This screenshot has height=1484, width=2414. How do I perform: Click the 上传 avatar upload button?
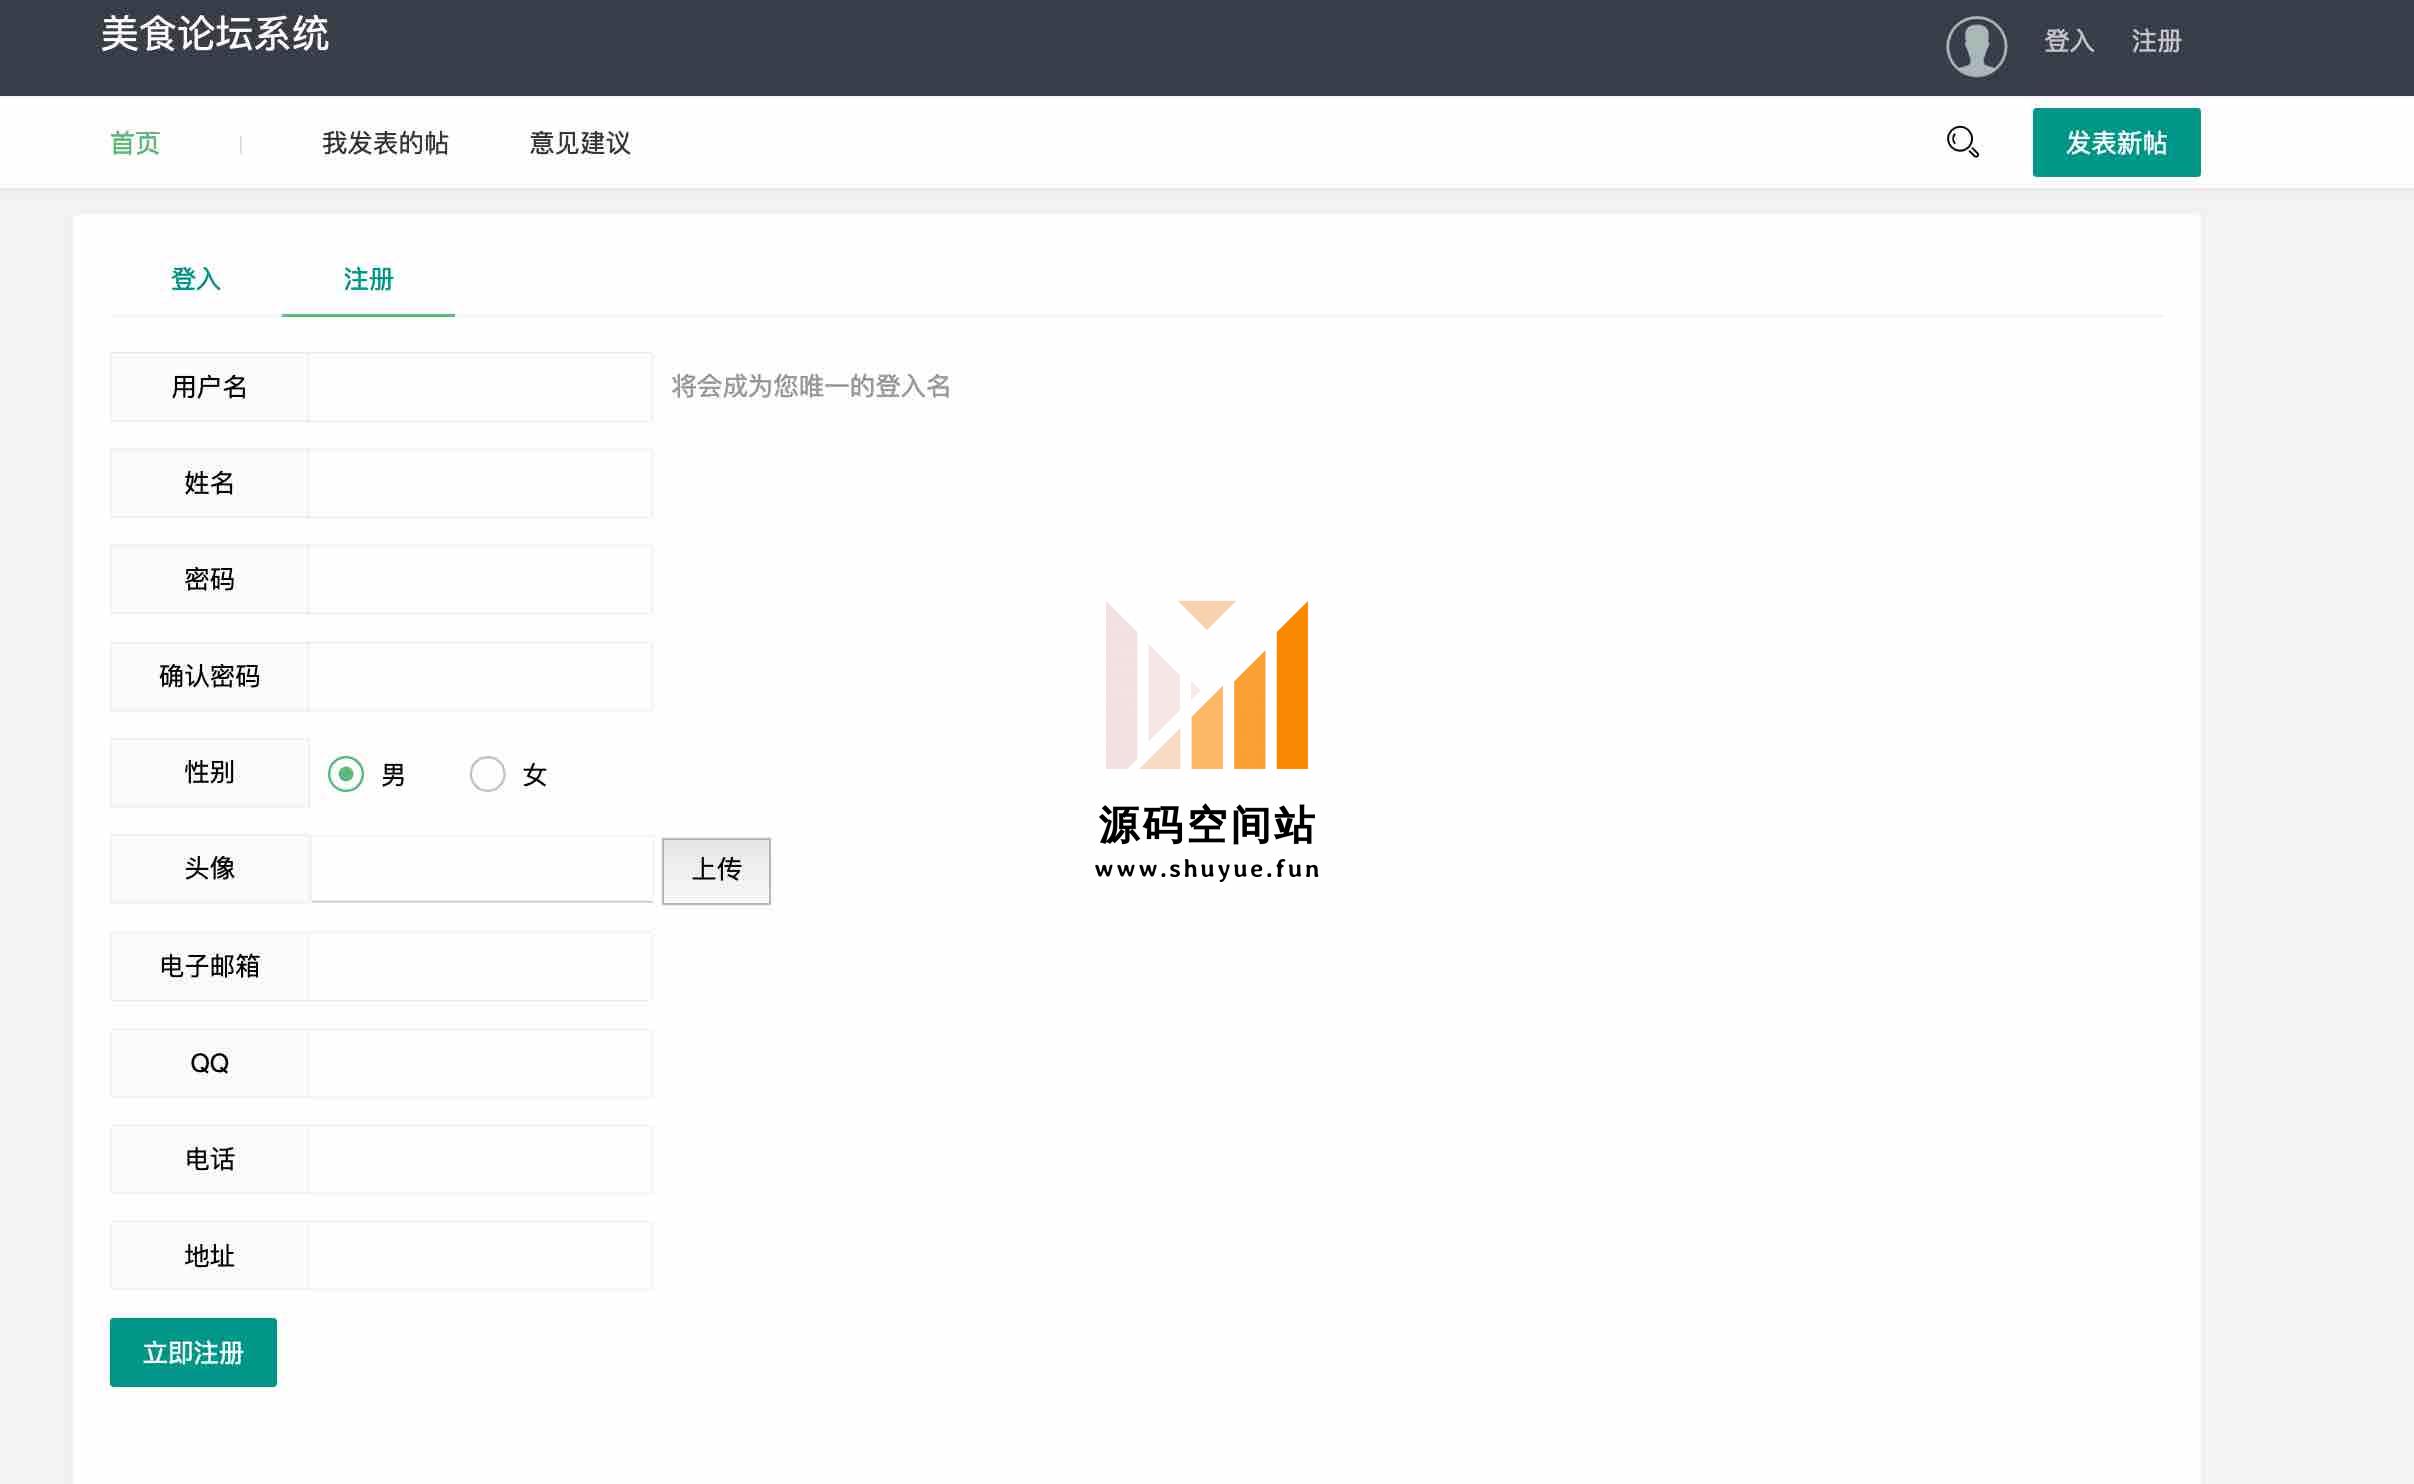(716, 870)
